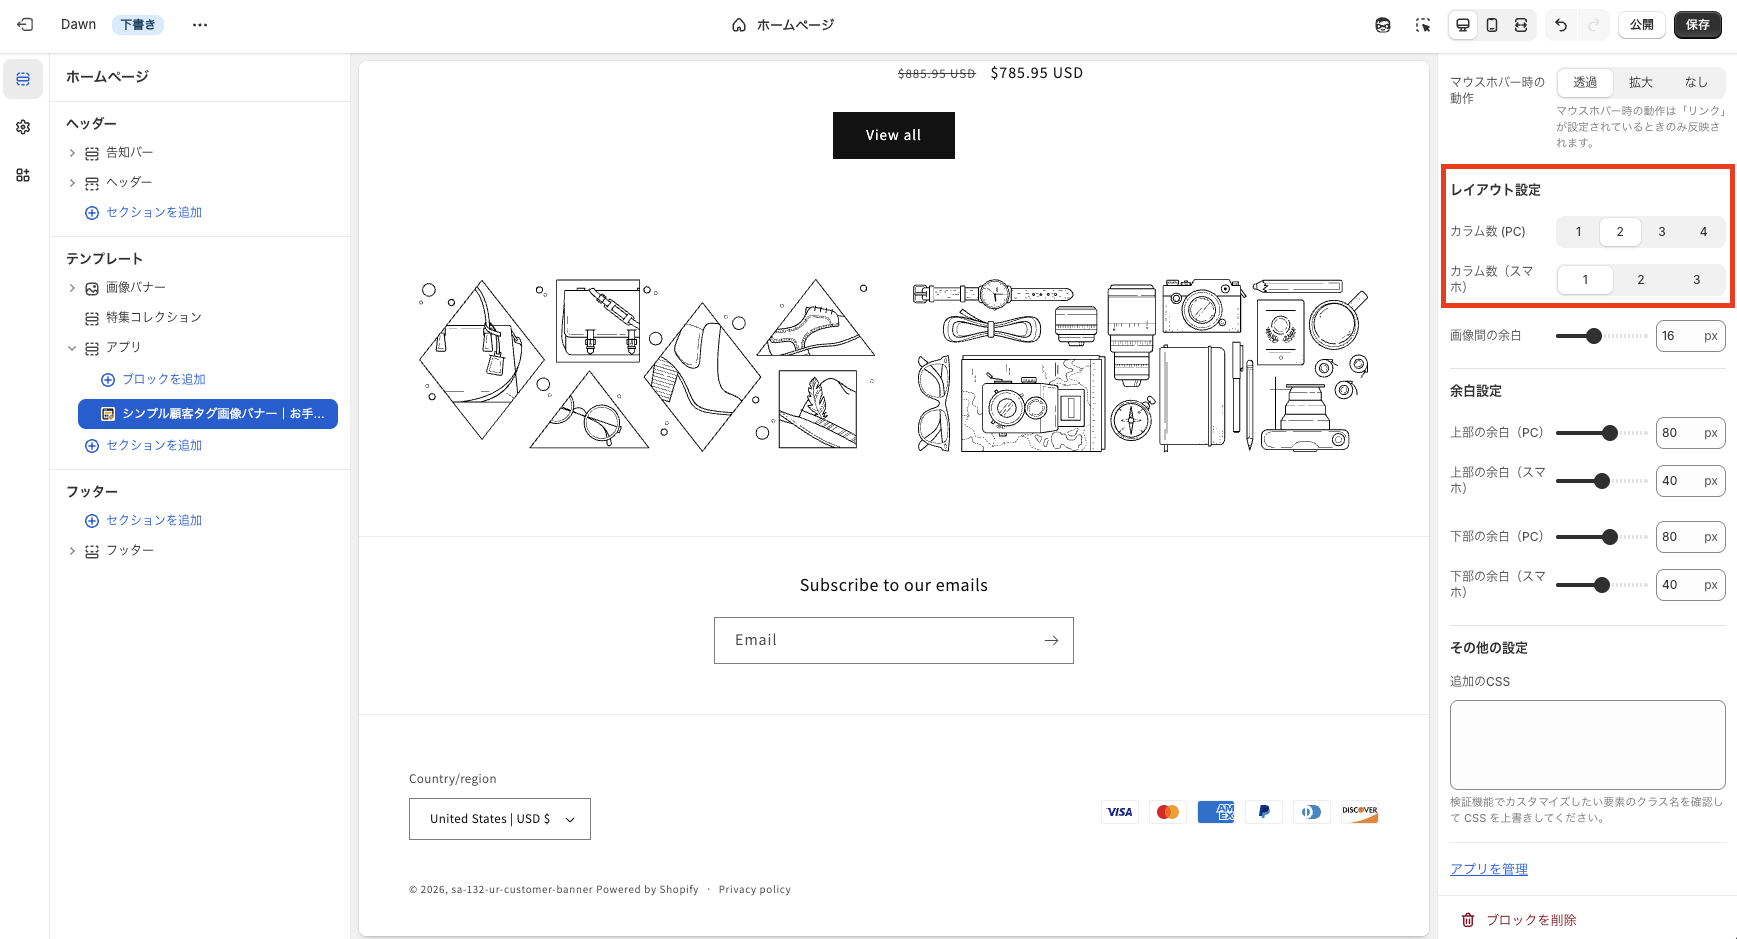This screenshot has width=1737, height=939.
Task: Set smartphone column count to 2
Action: click(x=1640, y=280)
